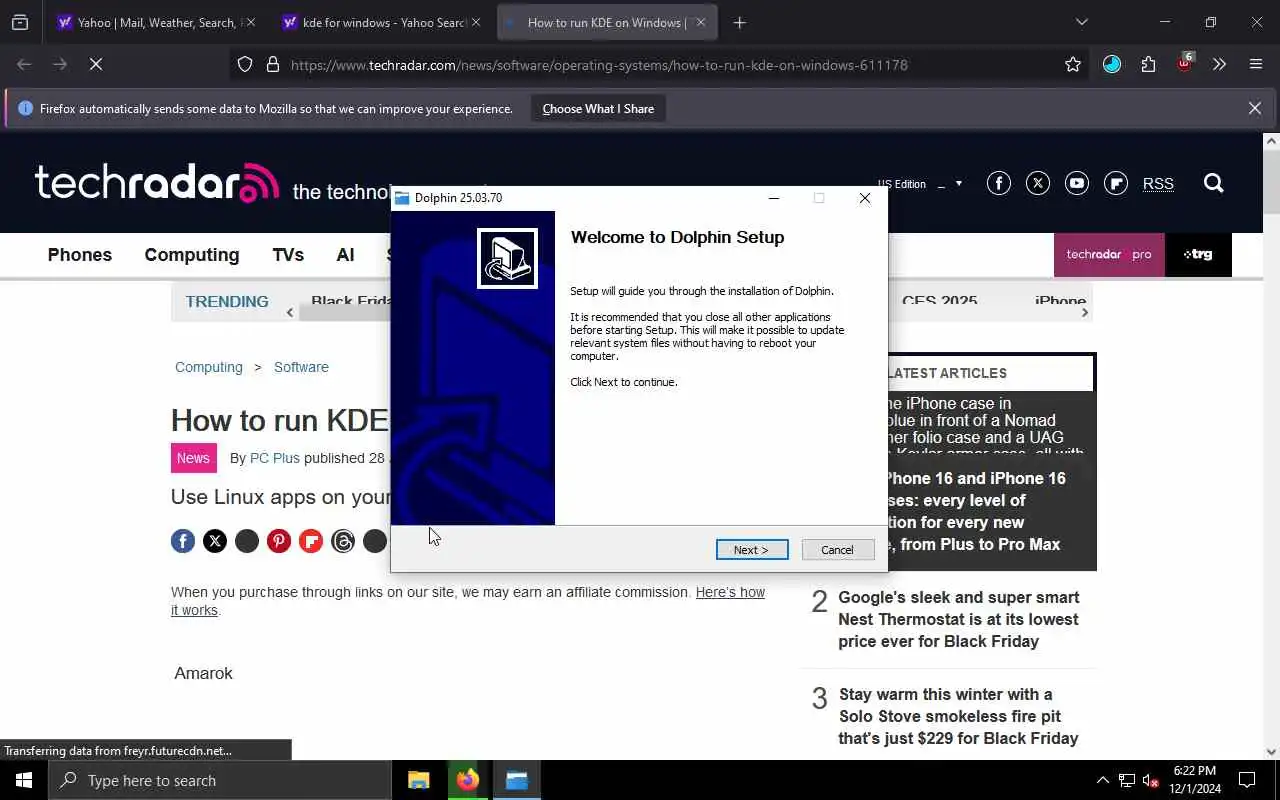Switch to kde for windows Yahoo Search tab

point(381,22)
